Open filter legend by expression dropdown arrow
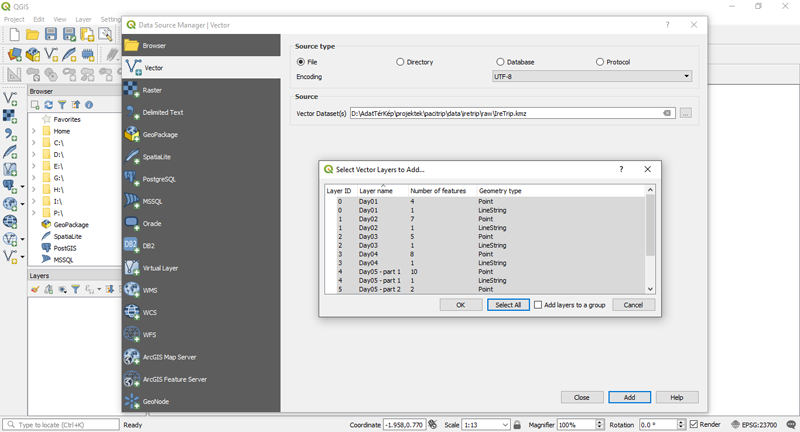Viewport: 800px width, 432px height. [x=99, y=289]
